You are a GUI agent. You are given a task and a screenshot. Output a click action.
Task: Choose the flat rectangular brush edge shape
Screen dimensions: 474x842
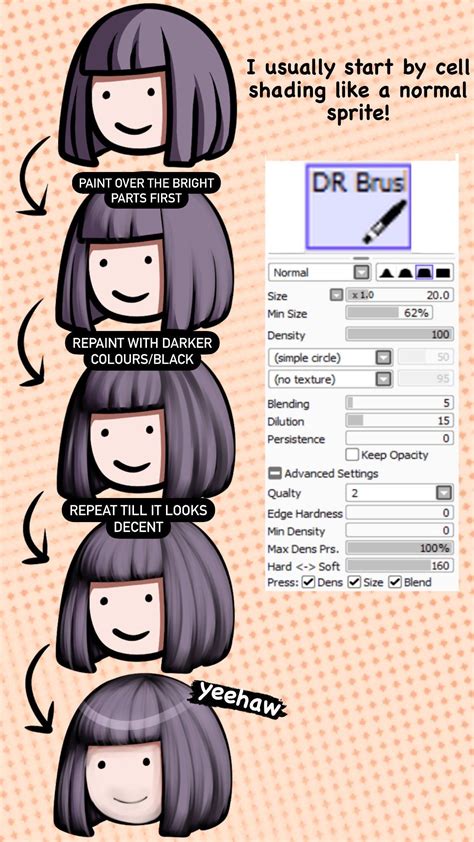(442, 273)
